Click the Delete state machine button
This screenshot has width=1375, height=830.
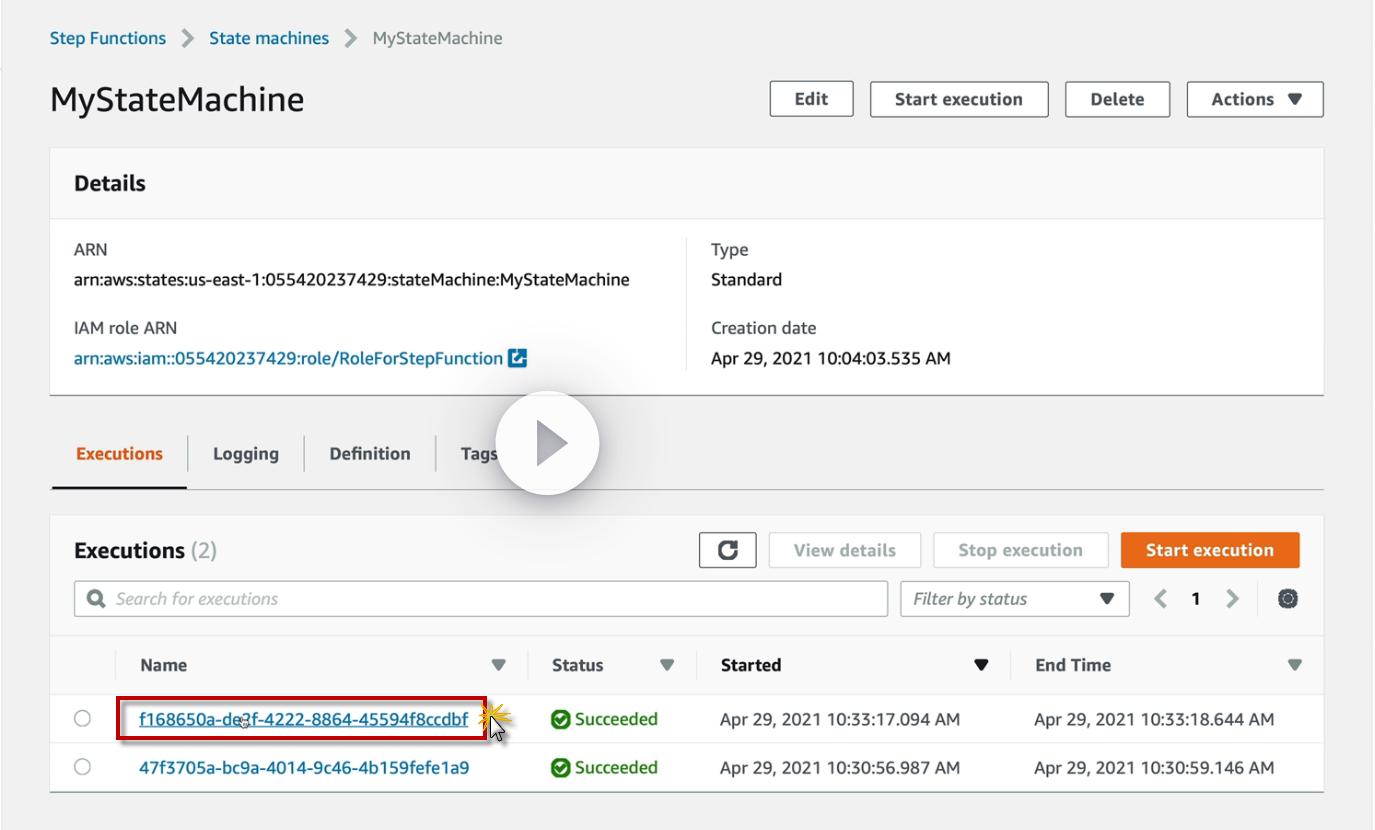(x=1117, y=99)
